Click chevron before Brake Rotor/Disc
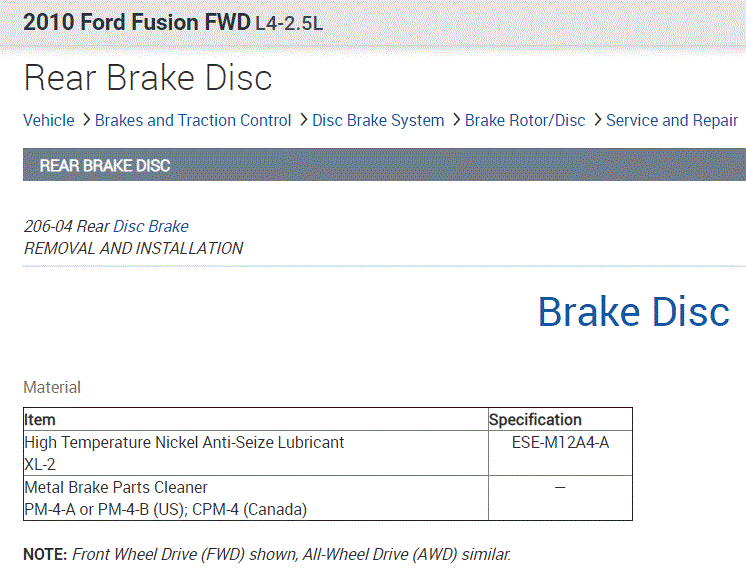The image size is (746, 574). 455,120
